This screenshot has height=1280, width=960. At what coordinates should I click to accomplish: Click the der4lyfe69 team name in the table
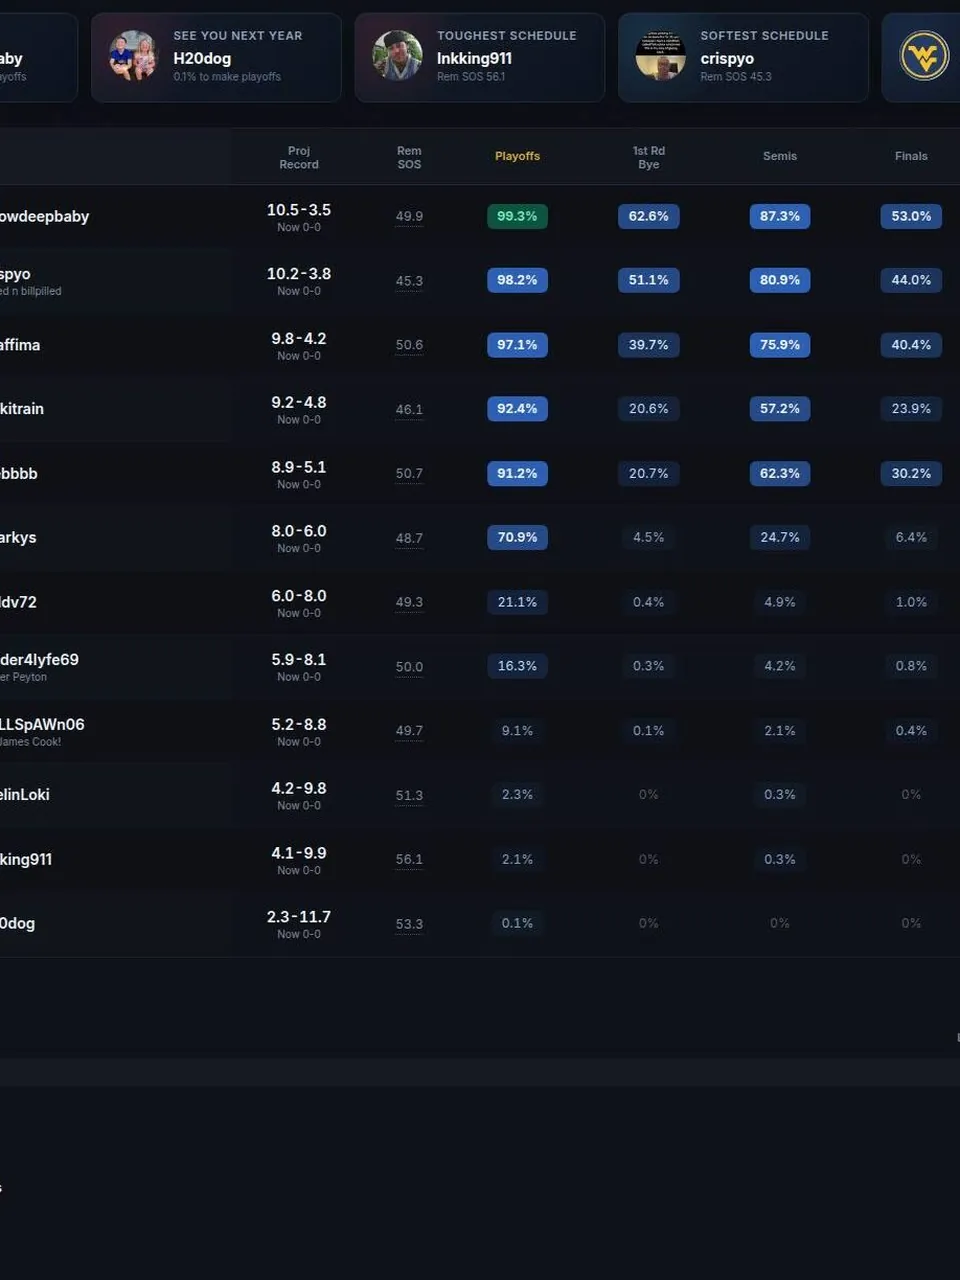pos(39,660)
